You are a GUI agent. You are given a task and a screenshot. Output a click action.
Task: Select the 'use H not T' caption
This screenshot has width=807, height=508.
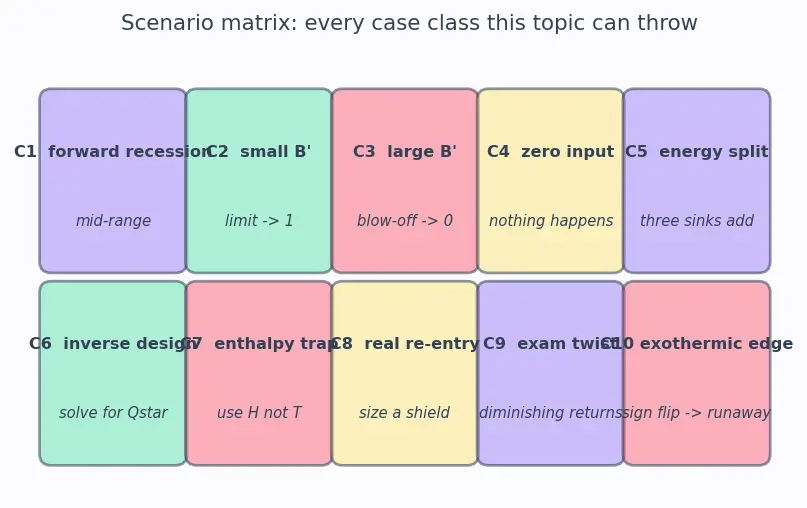pos(259,413)
